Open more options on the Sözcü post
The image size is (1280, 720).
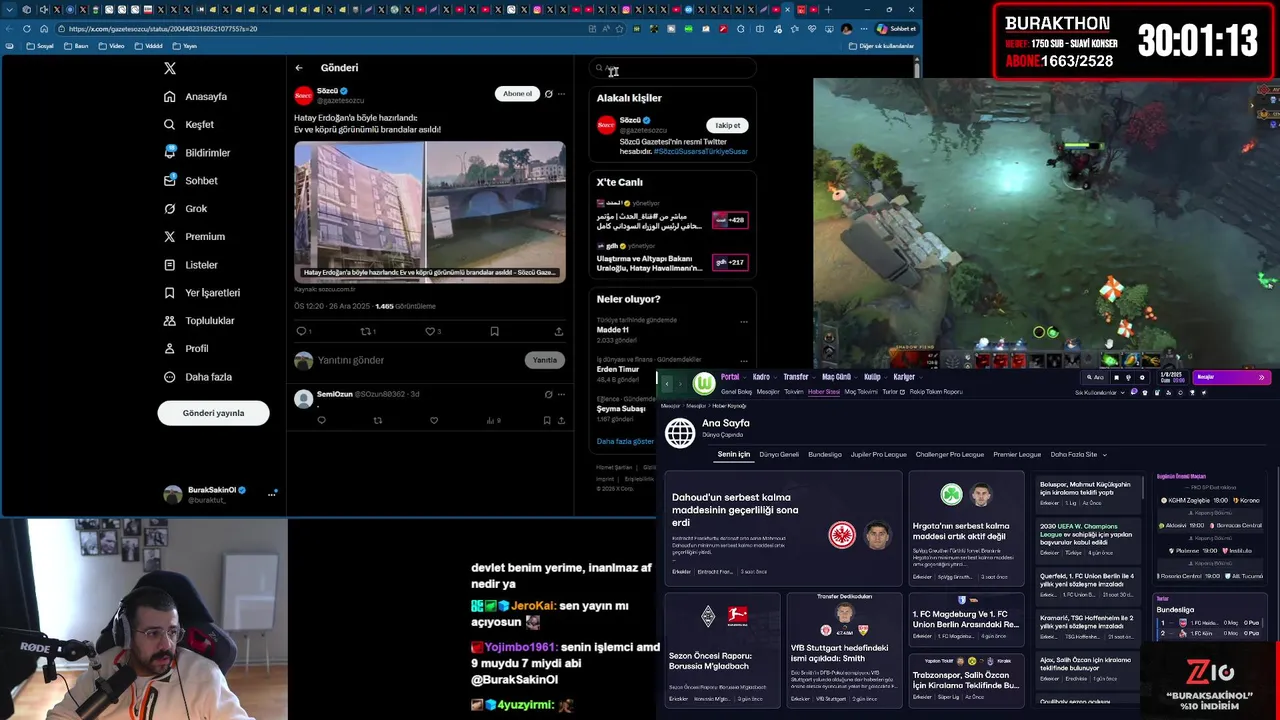(561, 94)
